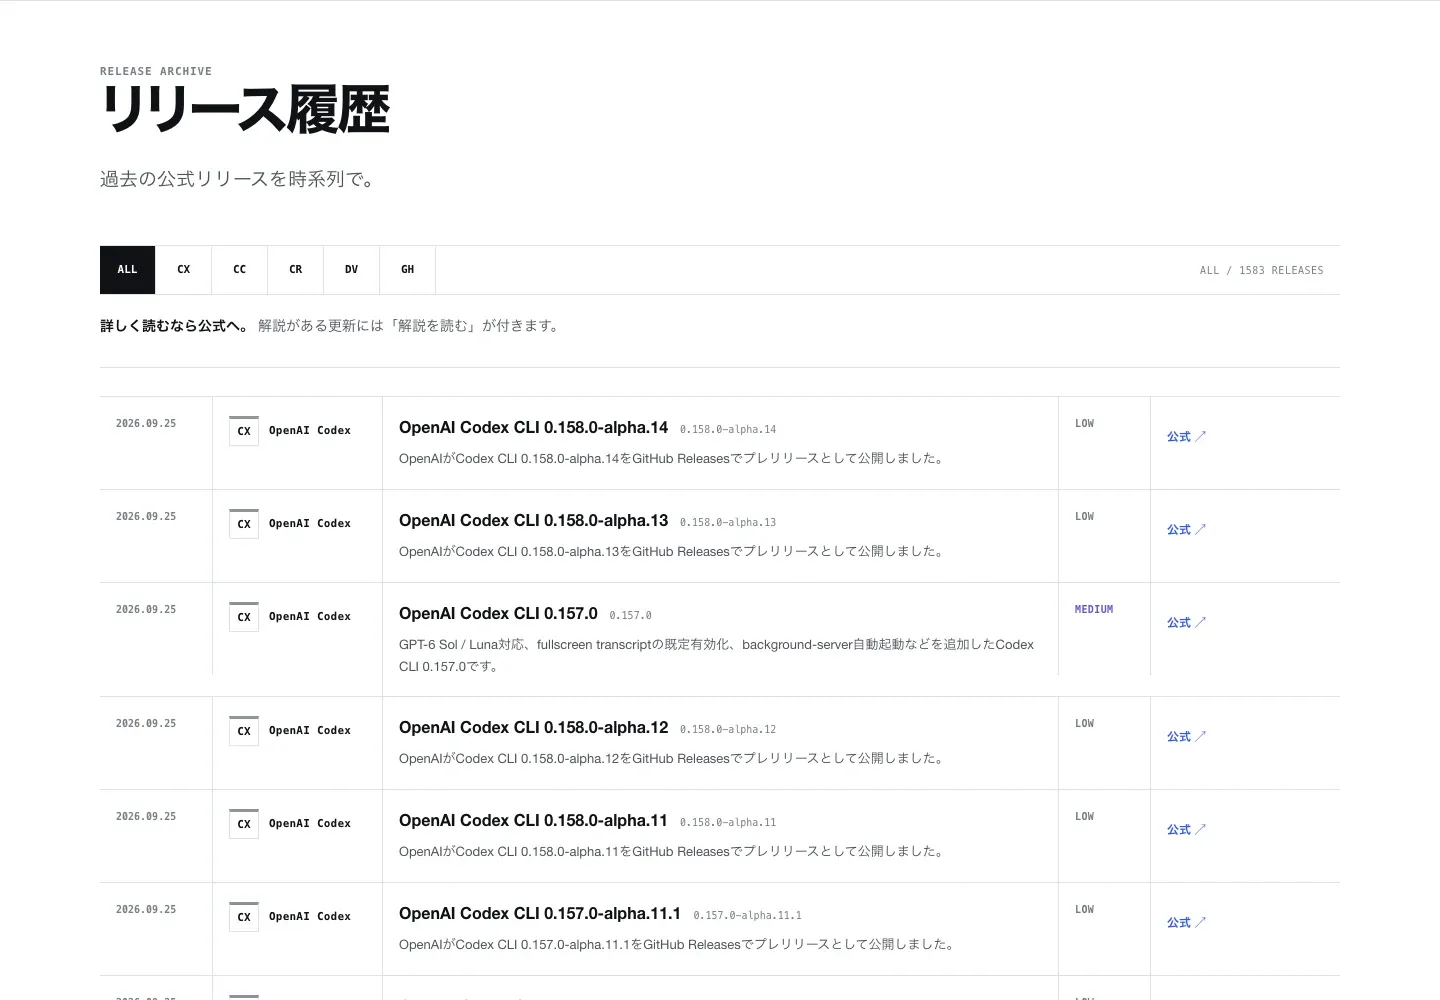The image size is (1440, 1000).
Task: Select the ALL filter tab
Action: 127,270
